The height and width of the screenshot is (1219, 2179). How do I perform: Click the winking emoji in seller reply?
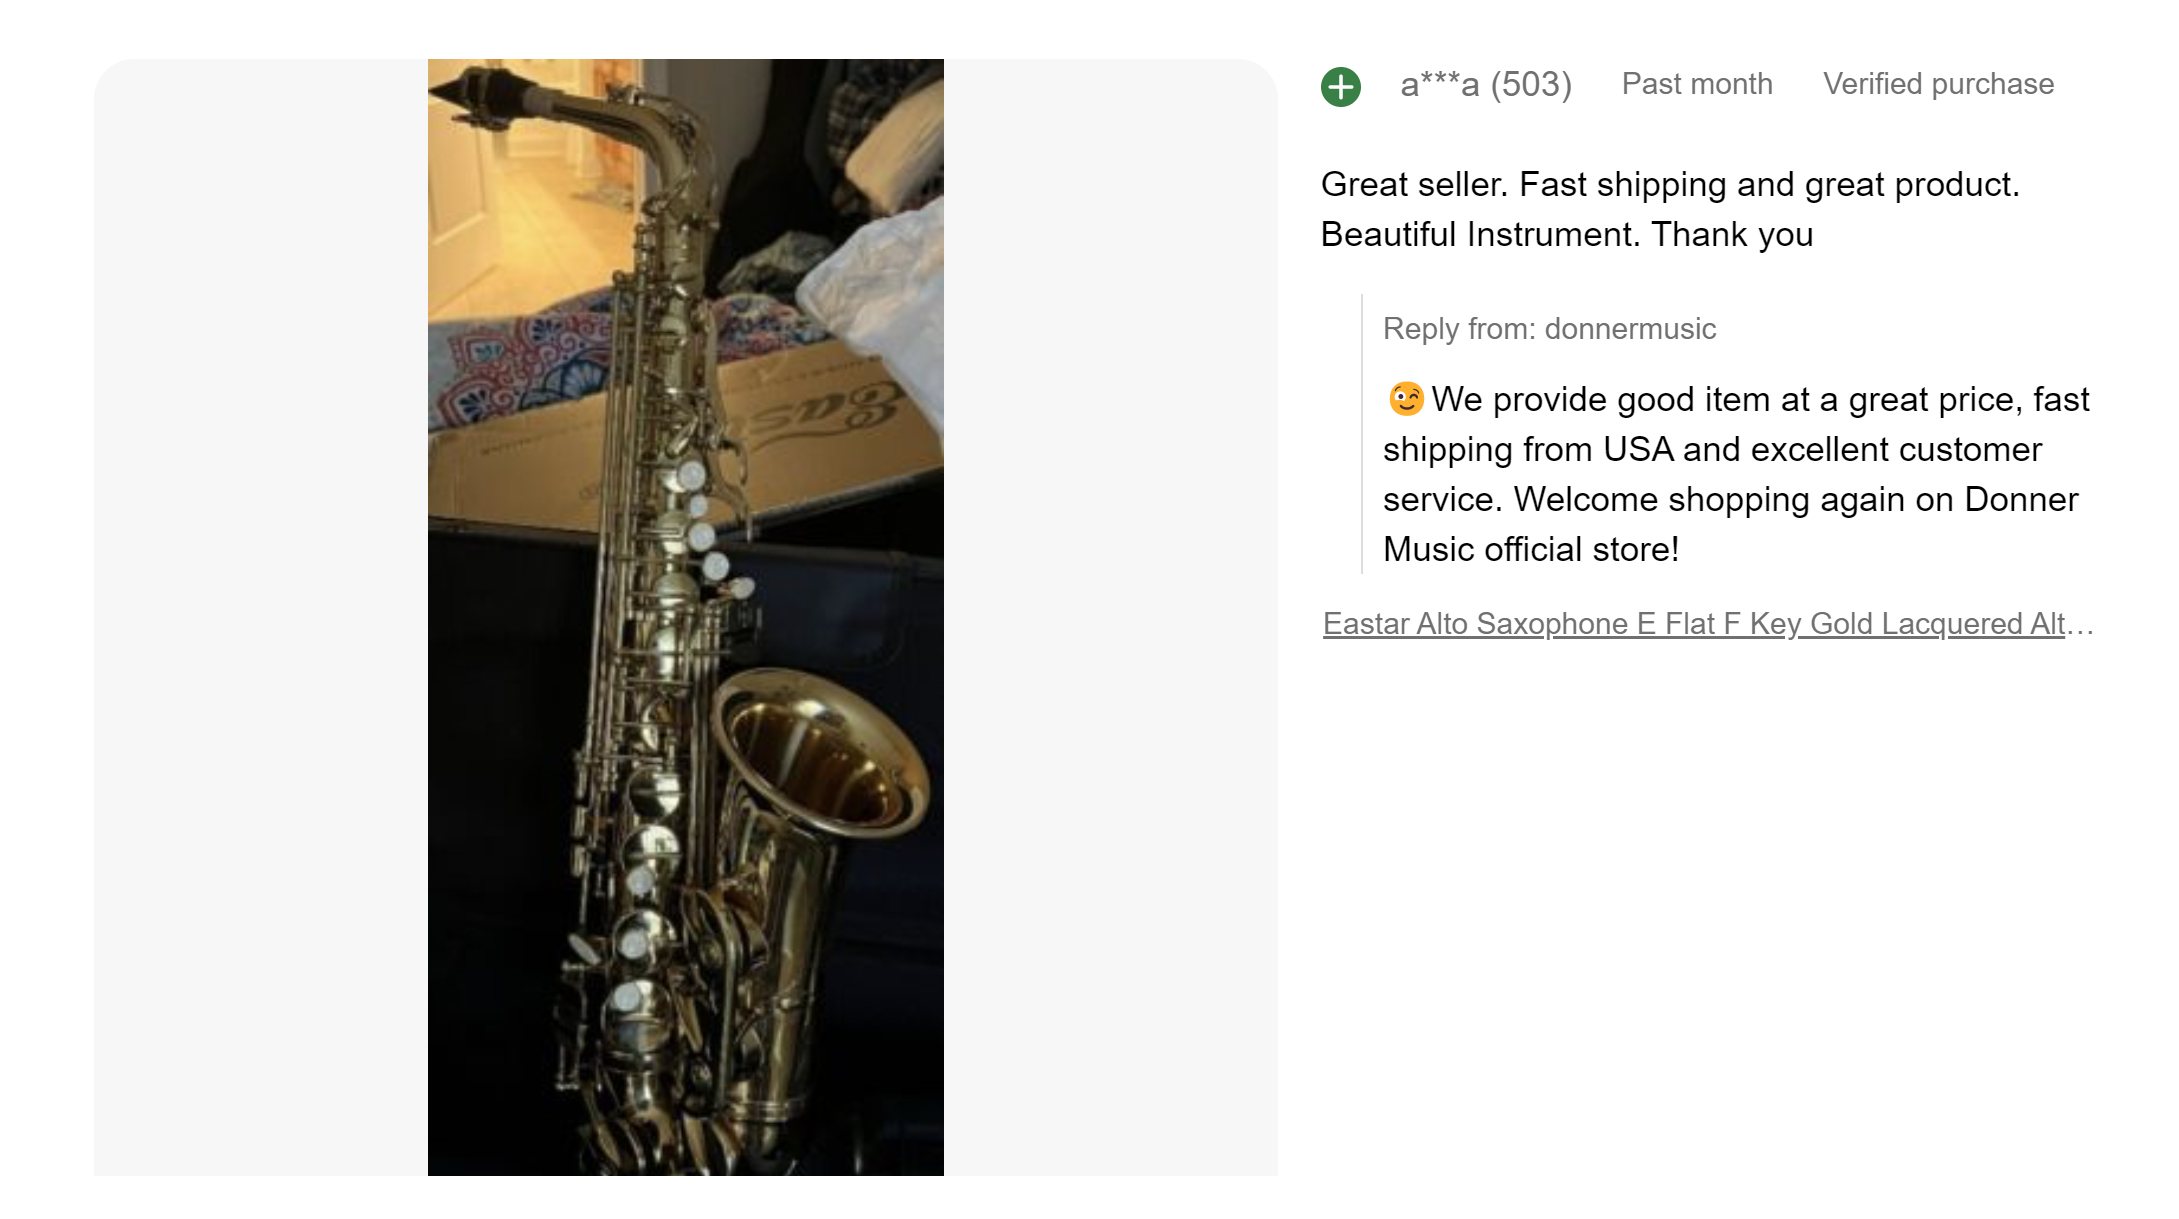(x=1405, y=399)
